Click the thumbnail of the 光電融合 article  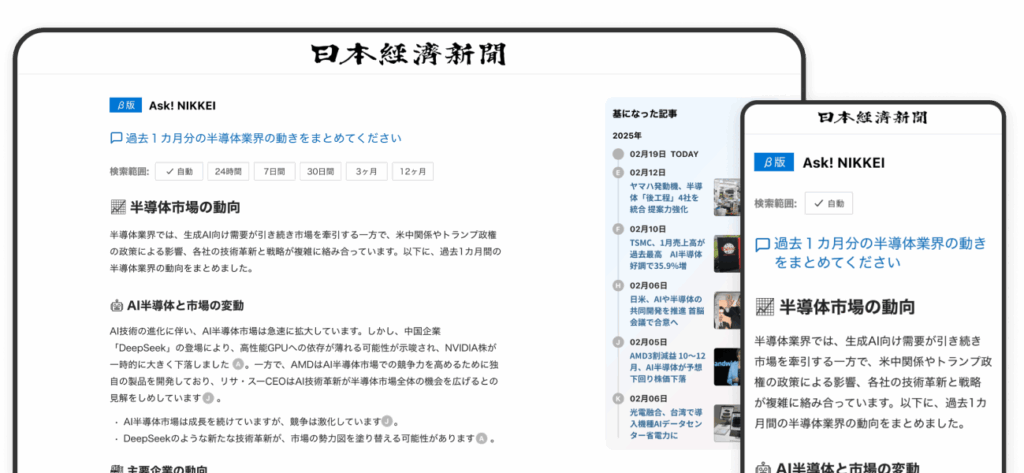pos(727,423)
